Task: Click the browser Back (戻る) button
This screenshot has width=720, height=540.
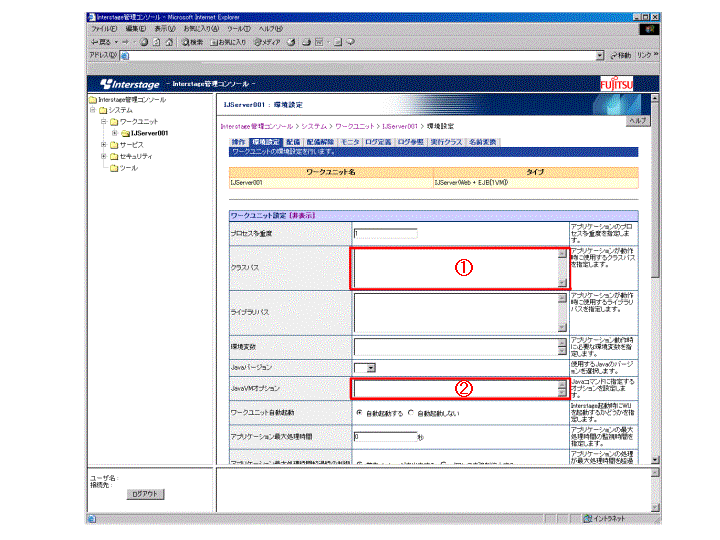Action: pyautogui.click(x=101, y=42)
